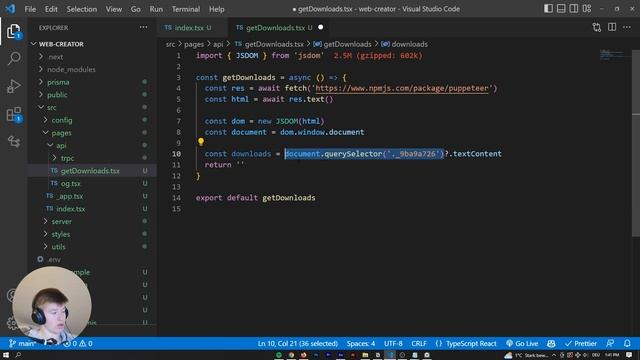The image size is (640, 360).
Task: Expand the config folder
Action: [x=62, y=120]
